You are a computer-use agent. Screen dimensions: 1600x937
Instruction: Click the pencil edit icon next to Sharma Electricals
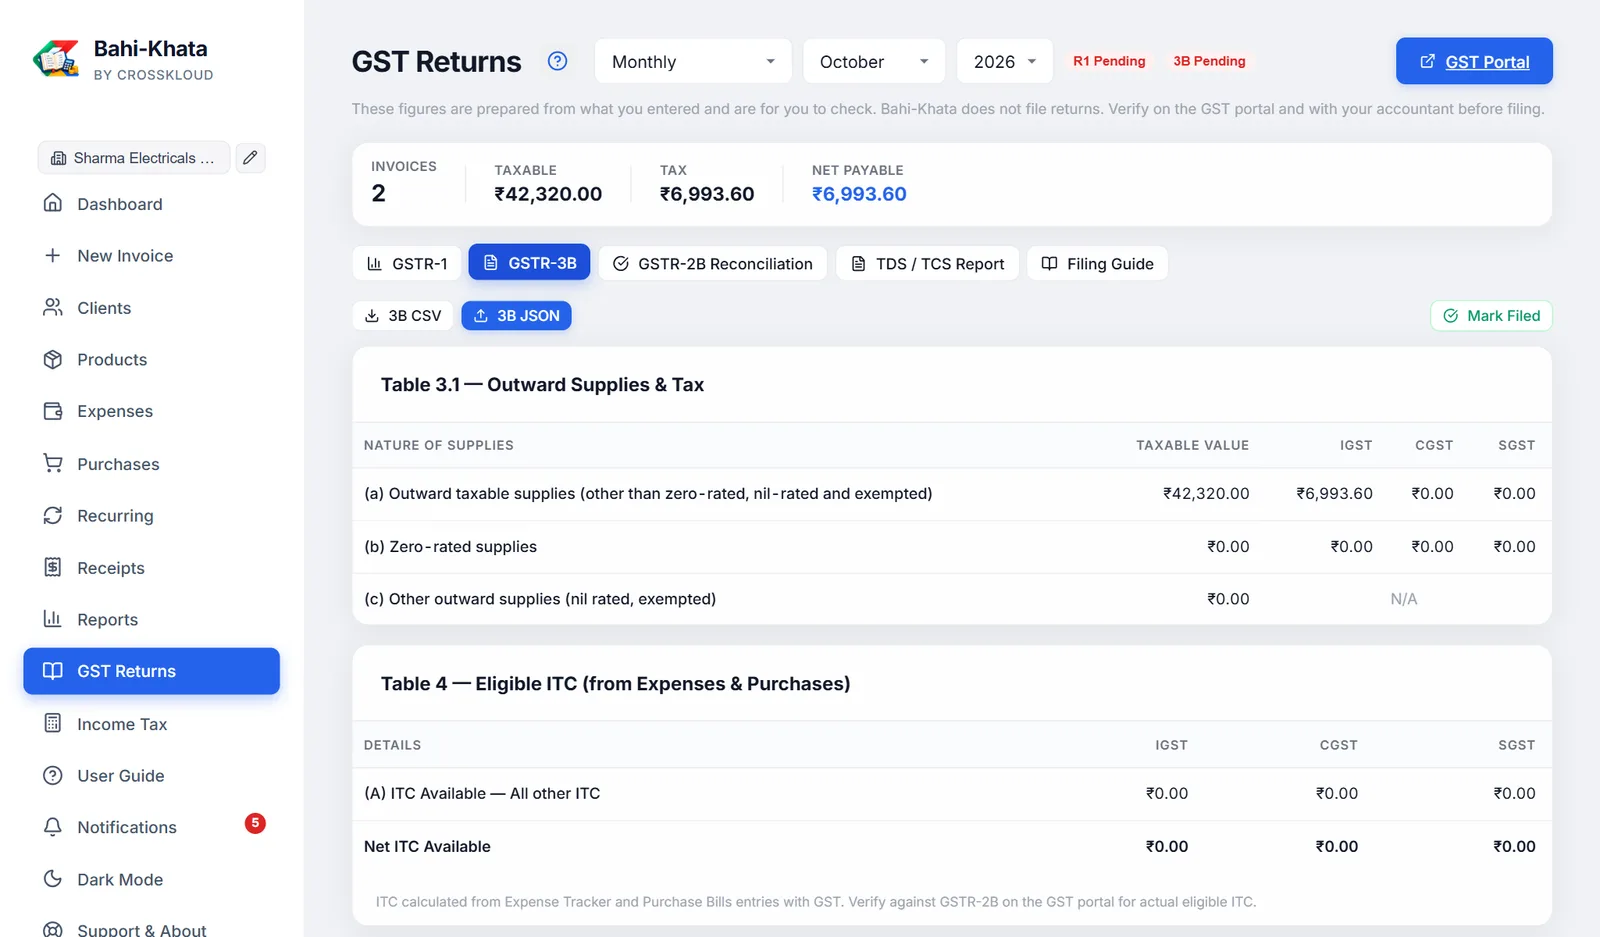[250, 157]
